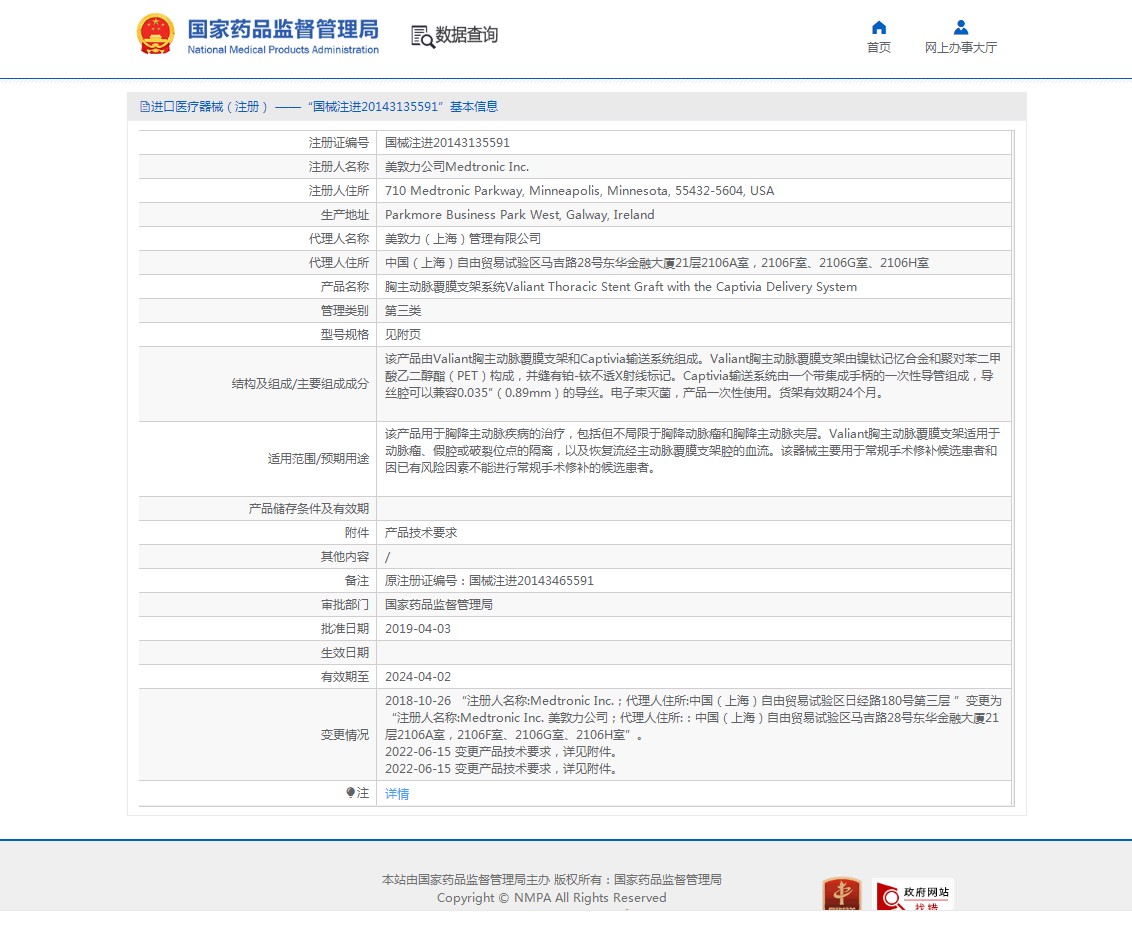Select 美敦力公司Medtronic Inc. registrant name
This screenshot has height=929, width=1132.
[457, 167]
